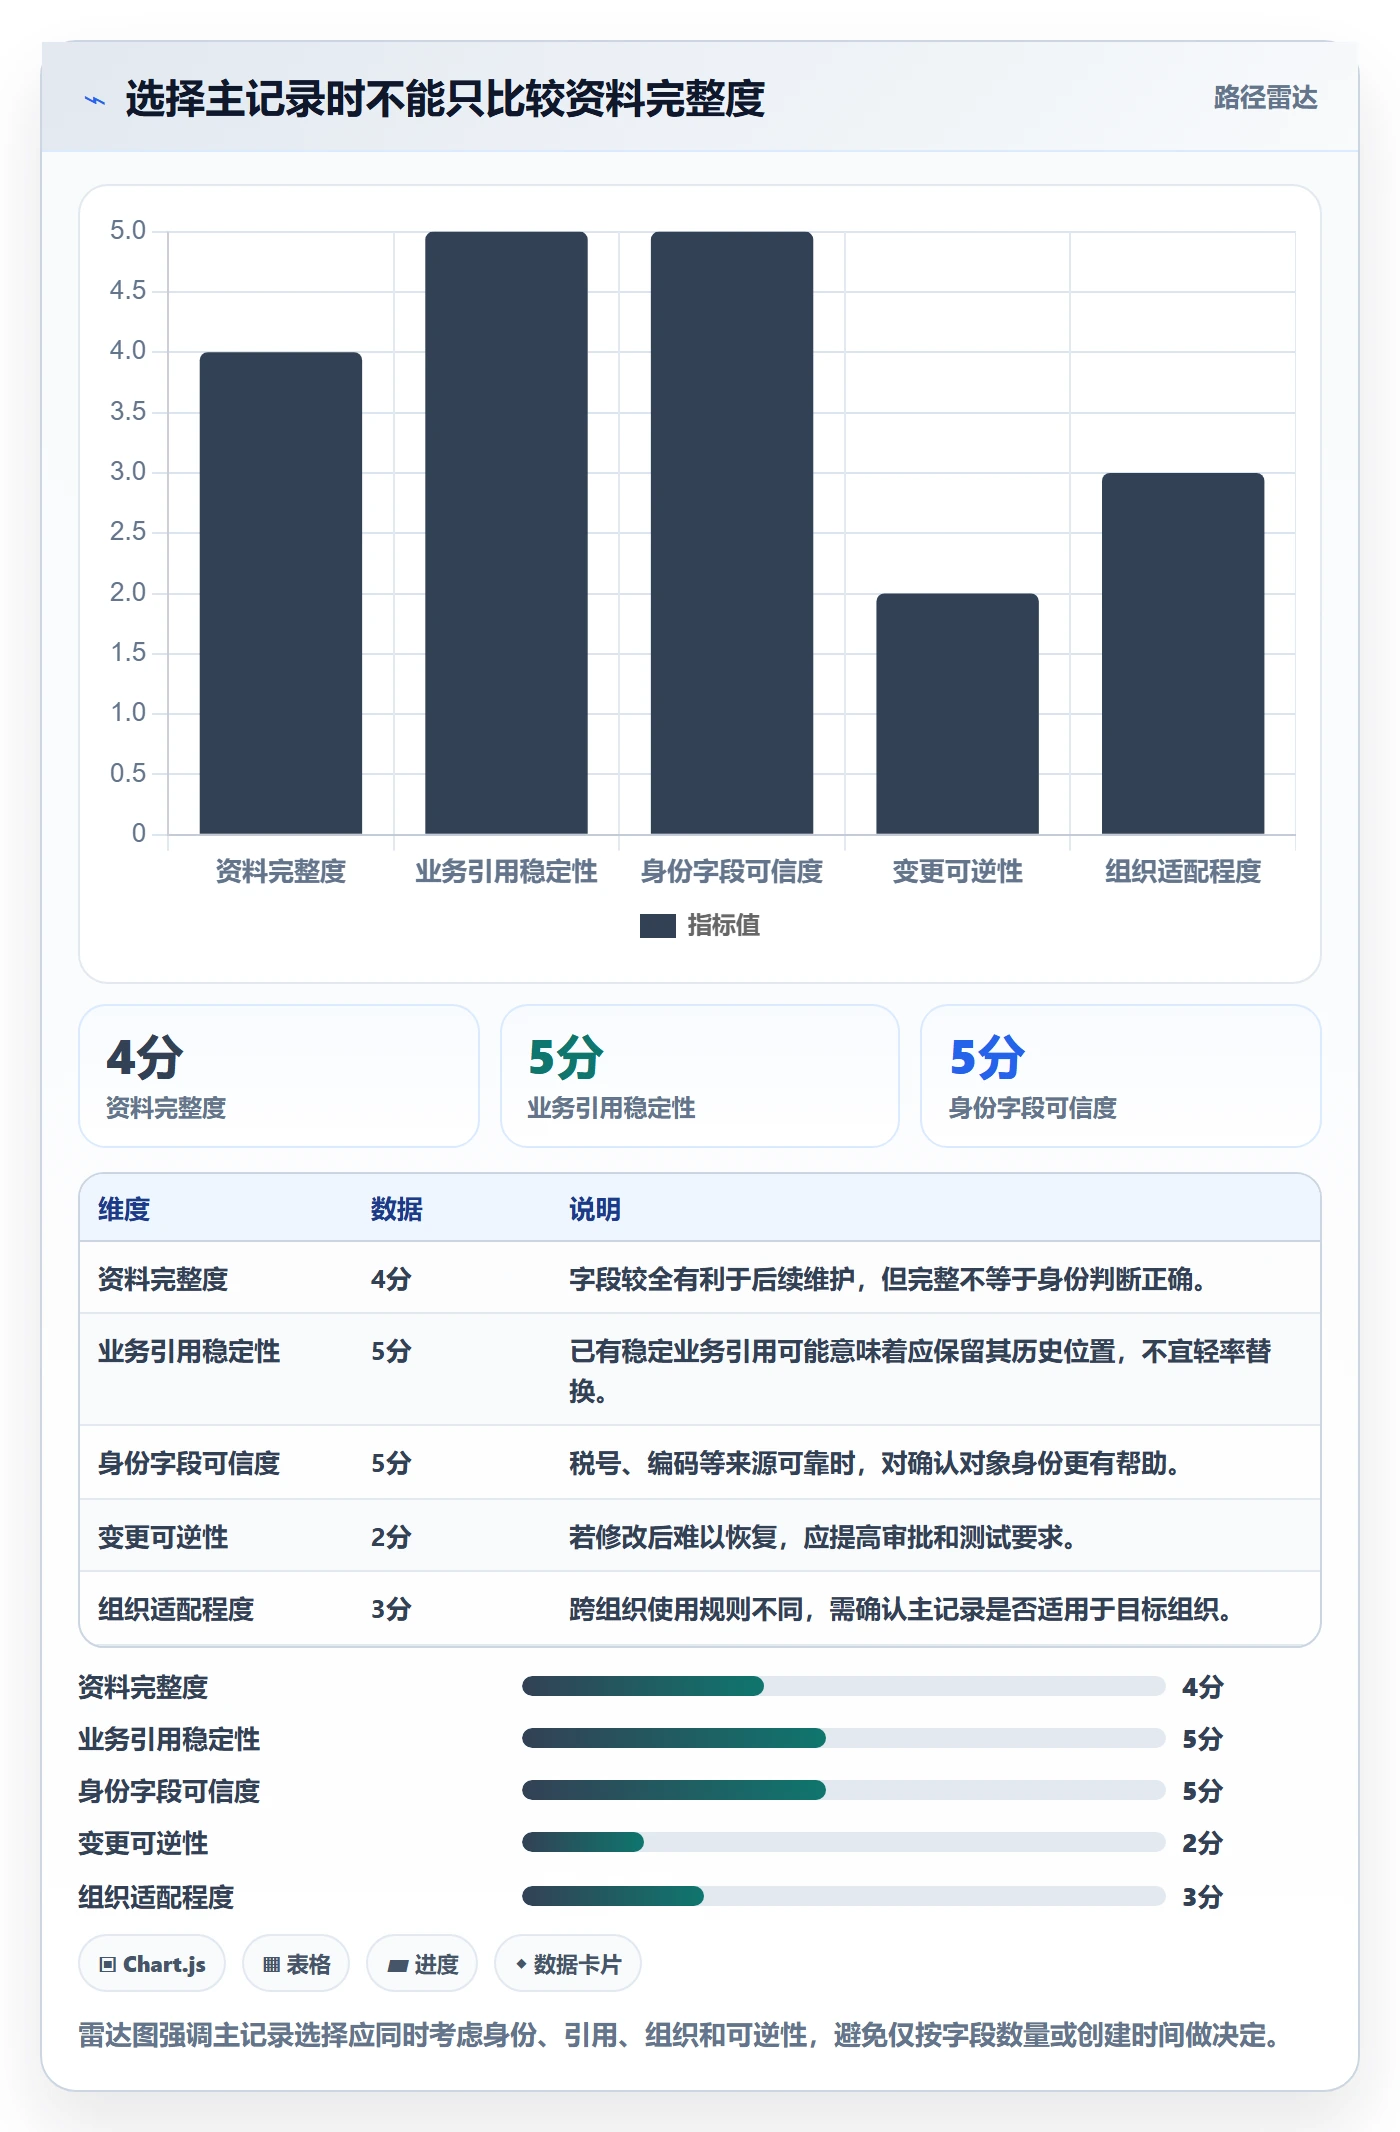
Task: Click the 身份字段可信度 bar in chart
Action: click(732, 533)
